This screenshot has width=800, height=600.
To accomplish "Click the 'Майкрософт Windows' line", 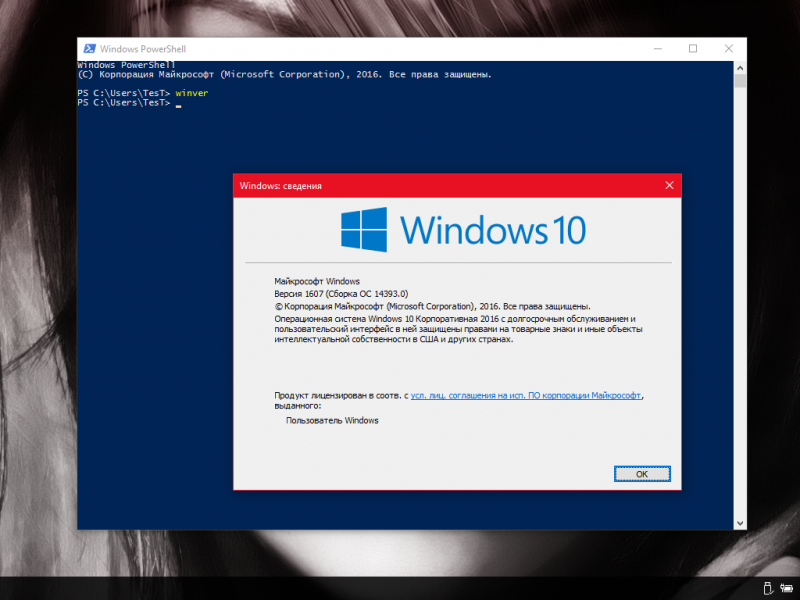I will [317, 281].
